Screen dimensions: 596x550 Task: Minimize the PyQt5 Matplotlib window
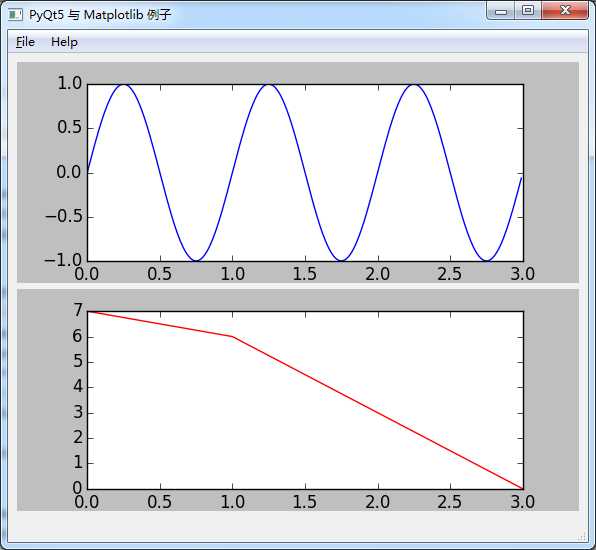click(501, 11)
